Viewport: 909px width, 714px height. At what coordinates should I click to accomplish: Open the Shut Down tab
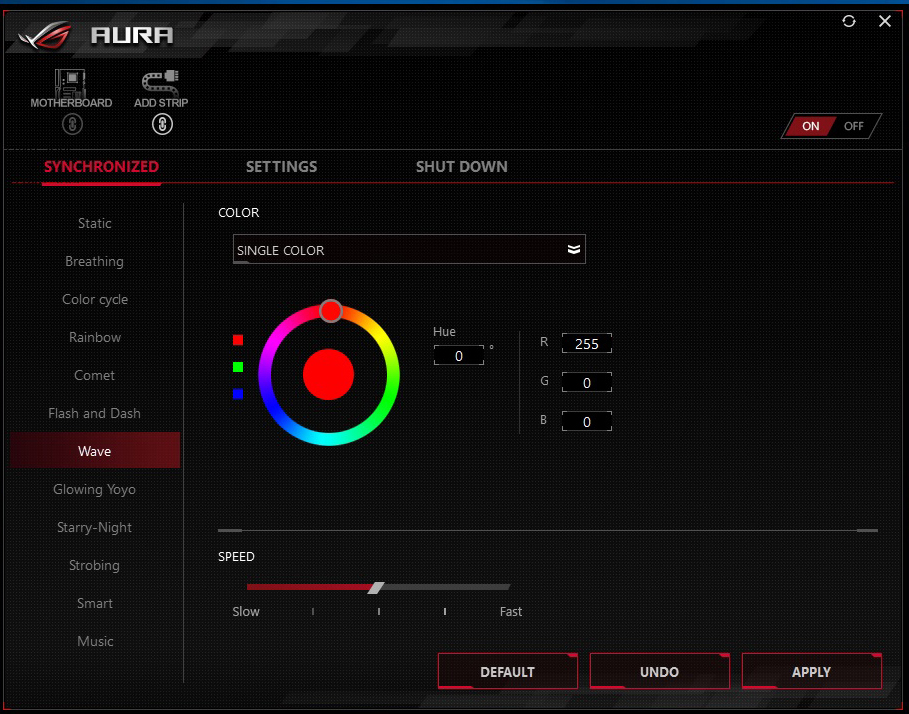point(461,167)
